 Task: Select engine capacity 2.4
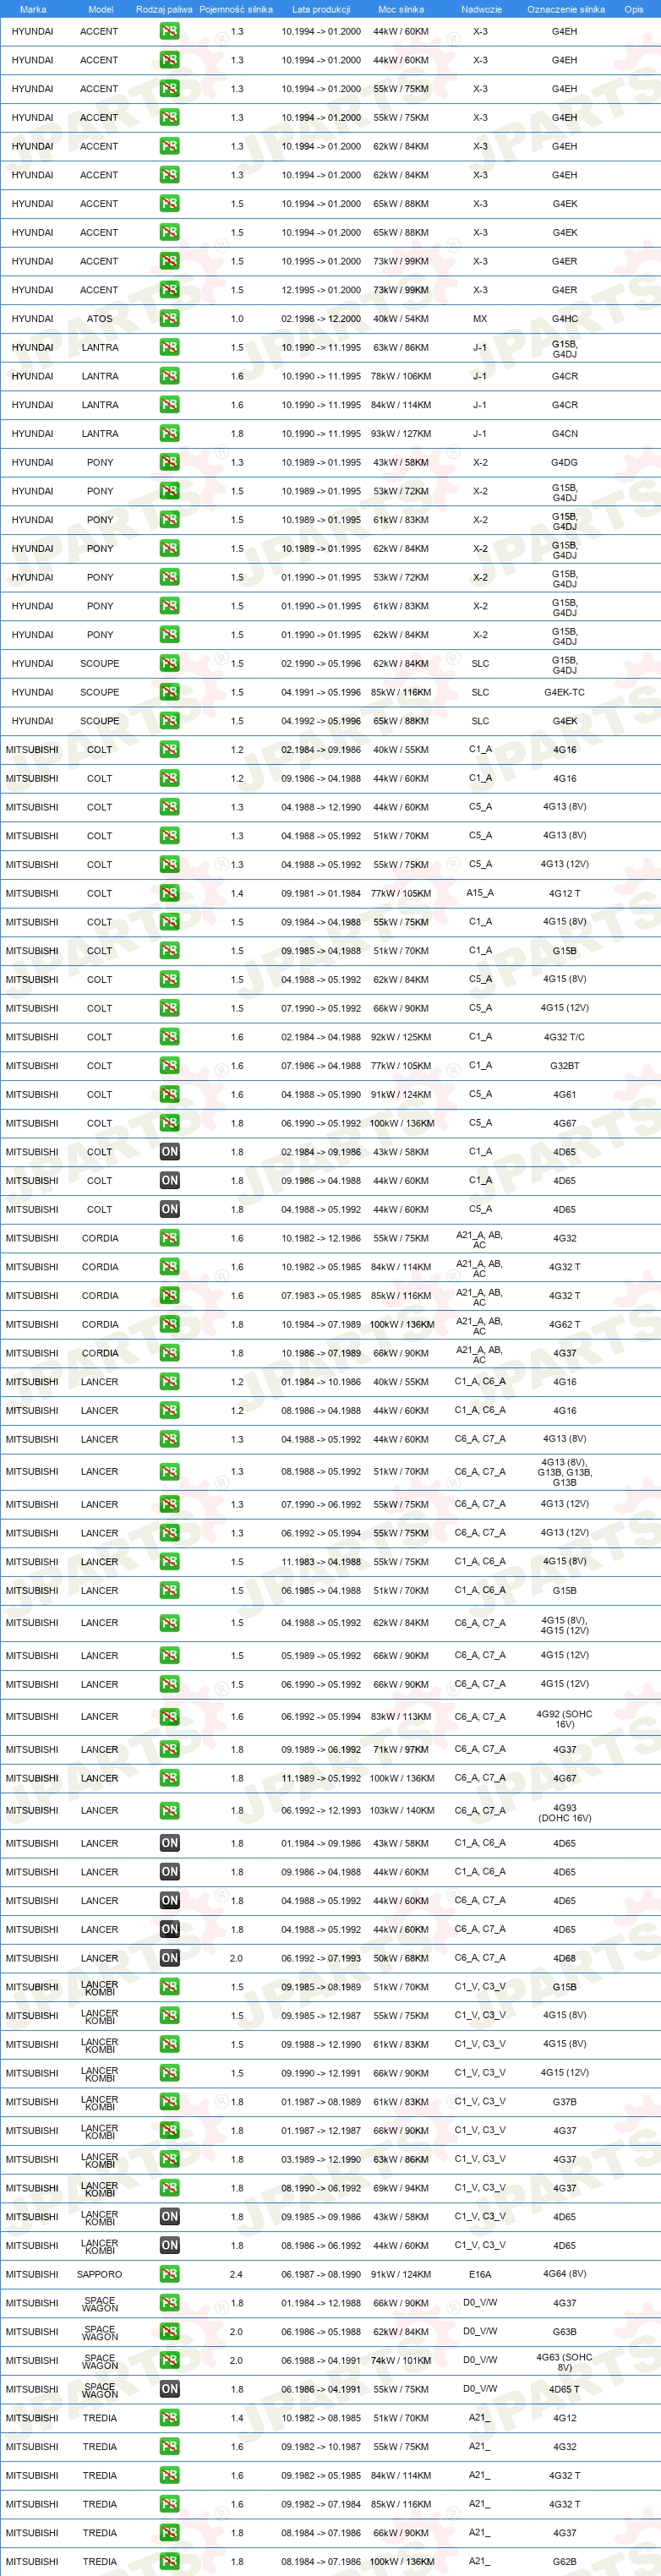236,2274
